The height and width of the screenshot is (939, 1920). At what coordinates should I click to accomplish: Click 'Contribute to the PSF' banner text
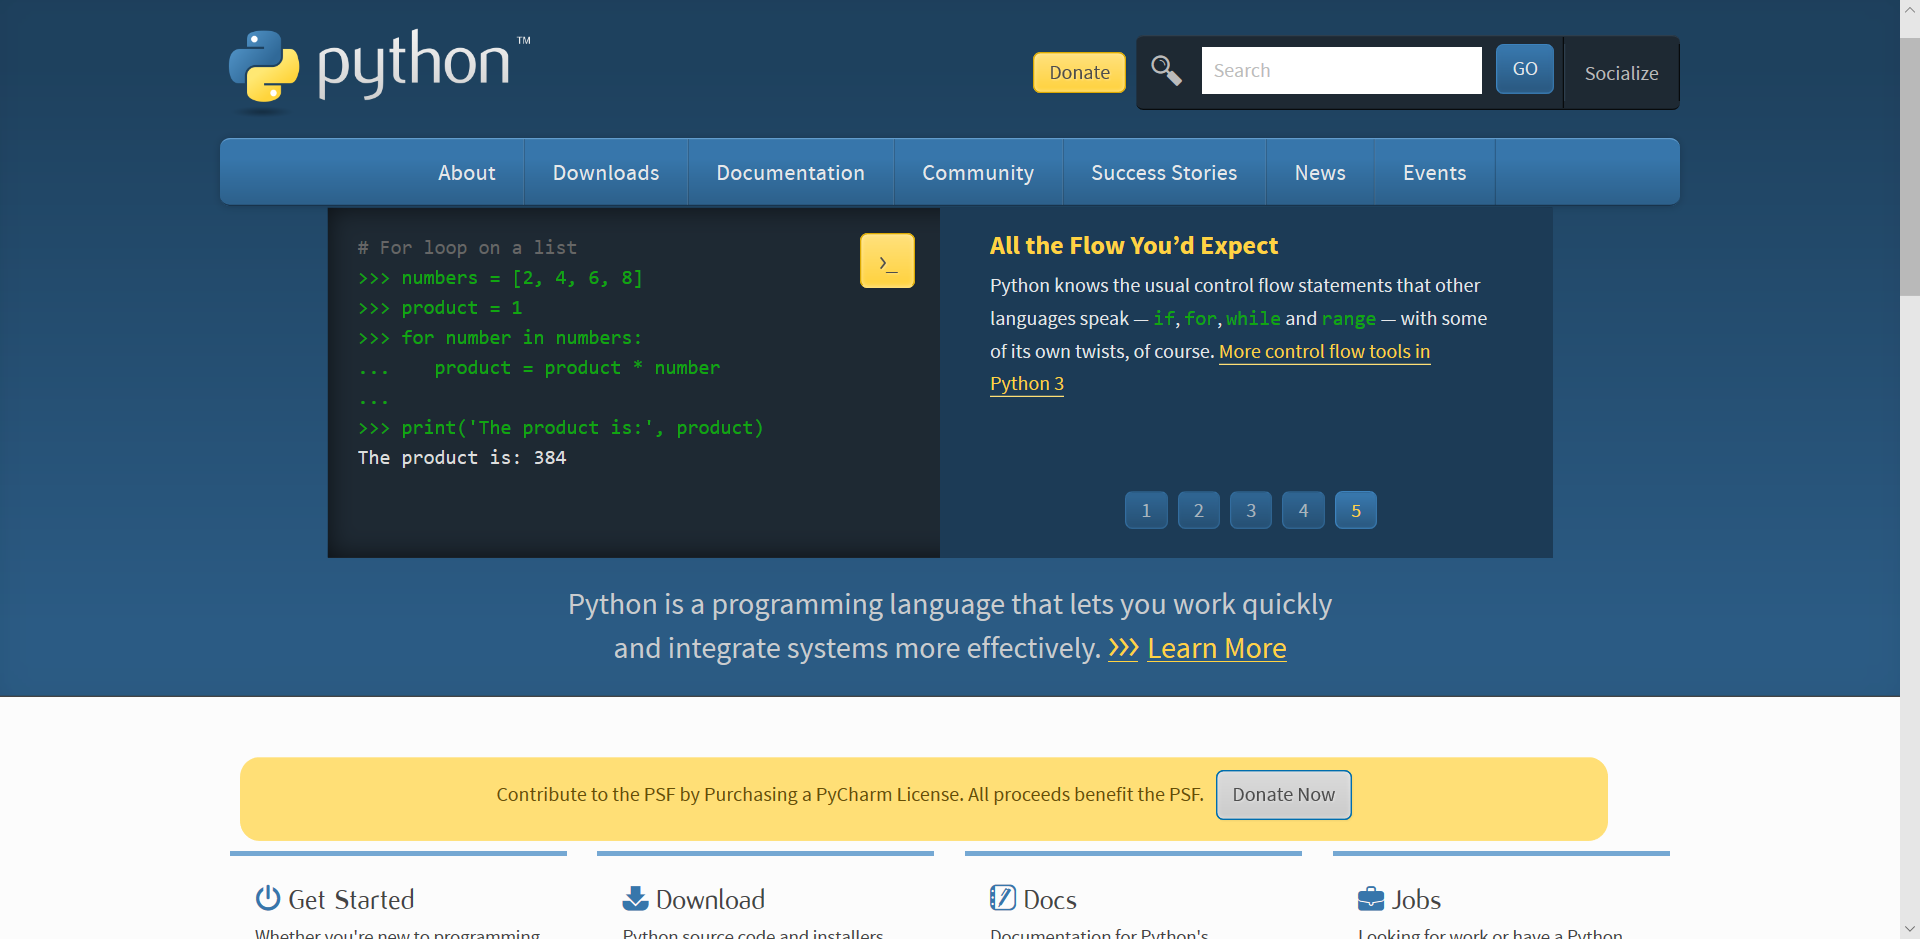click(850, 794)
